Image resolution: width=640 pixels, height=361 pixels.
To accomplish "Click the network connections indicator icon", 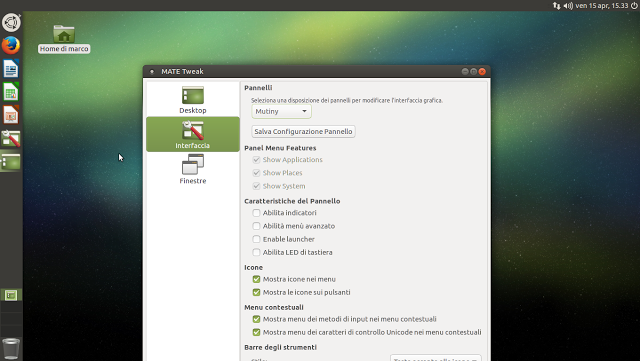I will pos(557,6).
